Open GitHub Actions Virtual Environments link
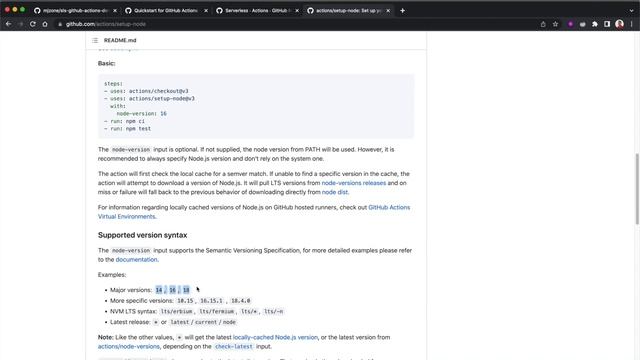Viewport: 640px width, 360px height. pyautogui.click(x=254, y=212)
